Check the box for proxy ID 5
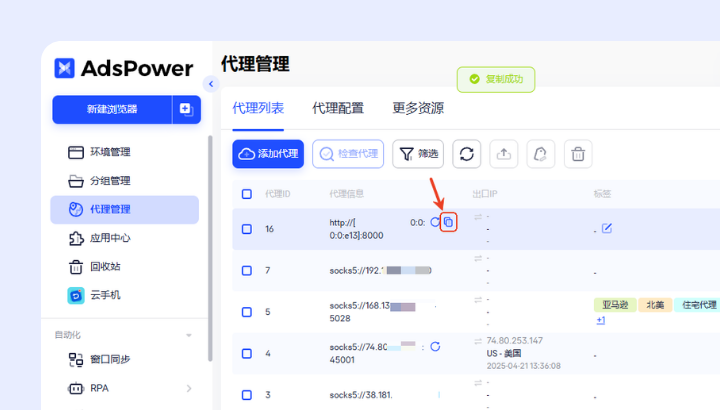 (247, 312)
